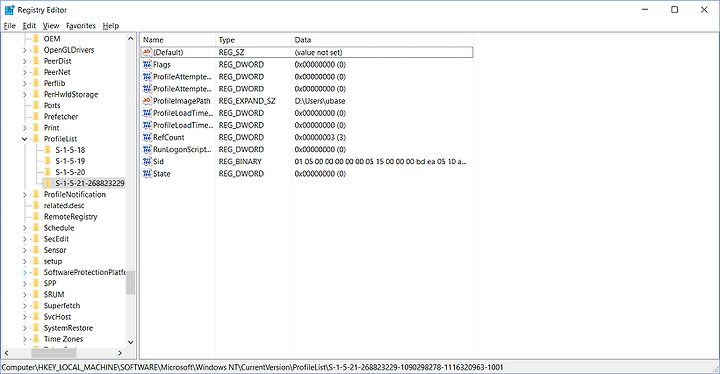Click the REG_BINARY type cell
Viewport: 720px width, 374px height.
[240, 162]
